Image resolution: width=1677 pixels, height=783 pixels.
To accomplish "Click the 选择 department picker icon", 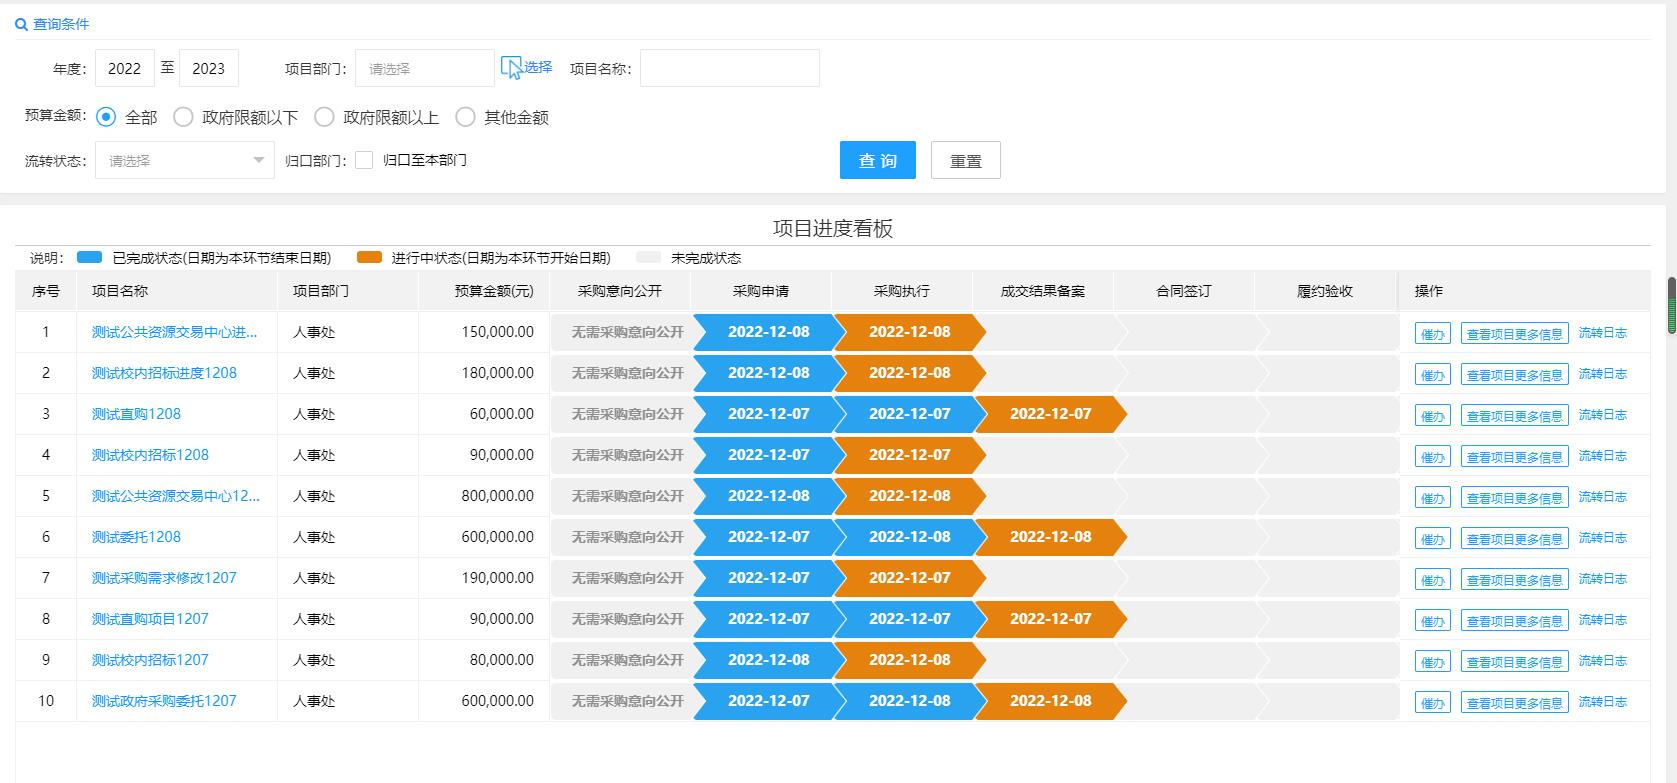I will [511, 68].
